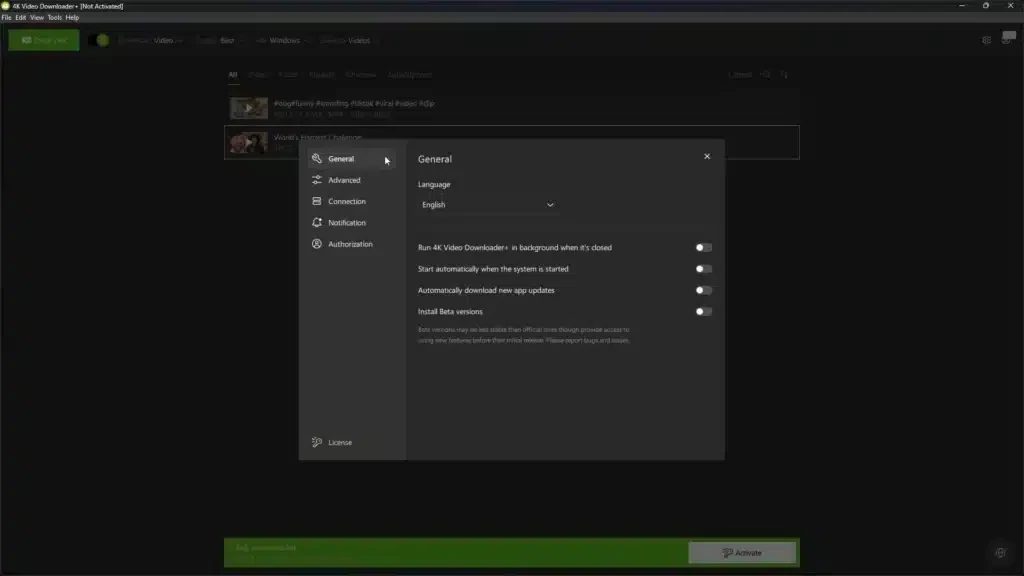The image size is (1024, 576).
Task: Open the For Windows dropdown in toolbar
Action: pos(284,41)
